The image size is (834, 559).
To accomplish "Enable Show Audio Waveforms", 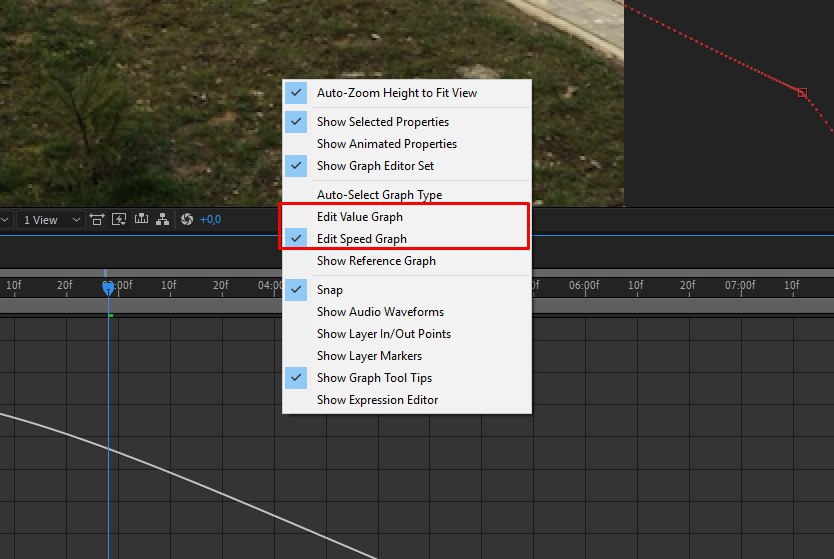I will [x=406, y=312].
